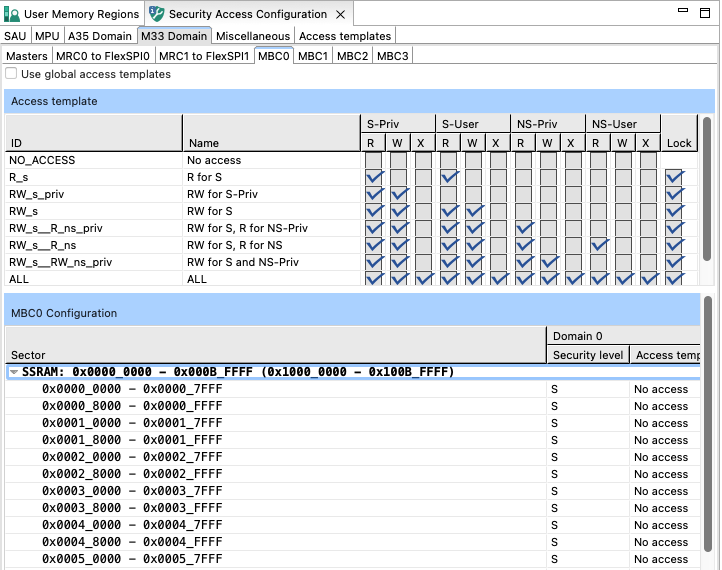Select sector 0x0003_0000 - 0x0003_7FFF row
Viewport: 722px width, 570px height.
(132, 491)
